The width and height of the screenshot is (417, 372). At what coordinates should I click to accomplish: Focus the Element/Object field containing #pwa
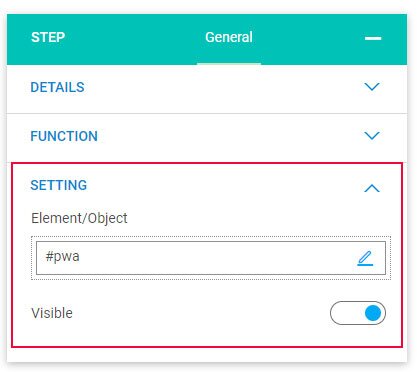coord(211,258)
